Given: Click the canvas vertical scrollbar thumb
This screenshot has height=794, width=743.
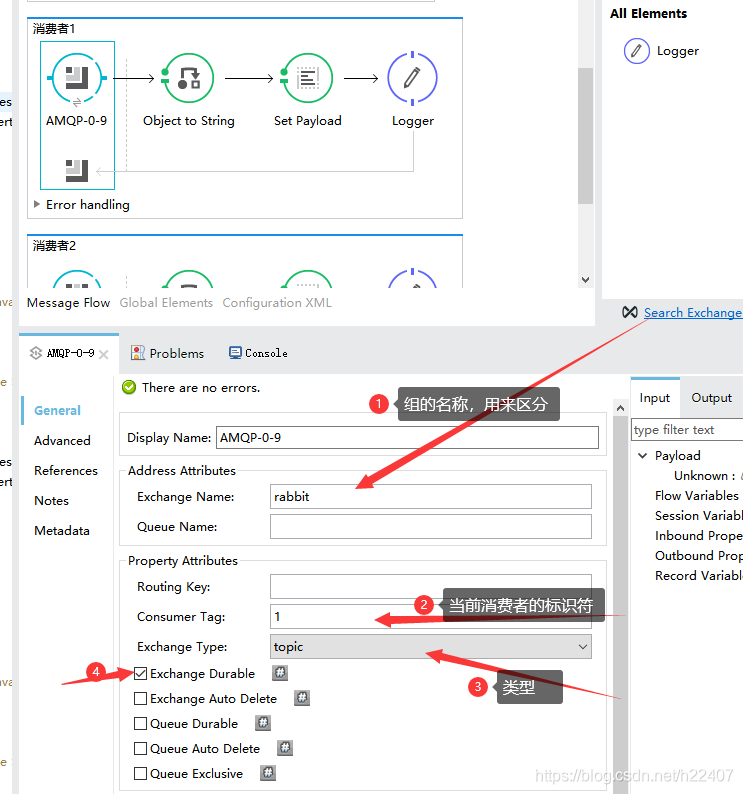Looking at the screenshot, I should pyautogui.click(x=585, y=136).
